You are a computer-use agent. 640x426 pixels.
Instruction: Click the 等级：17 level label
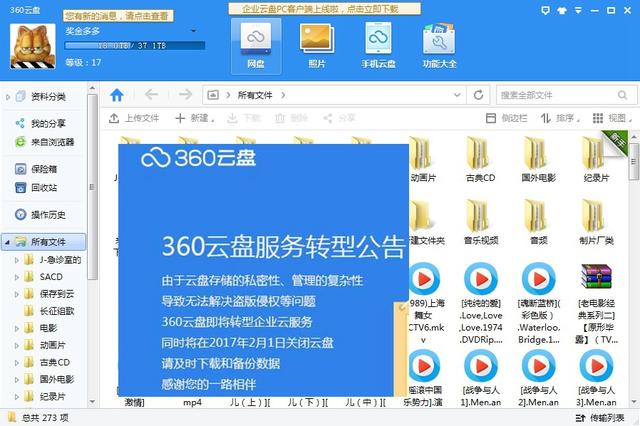tap(83, 62)
